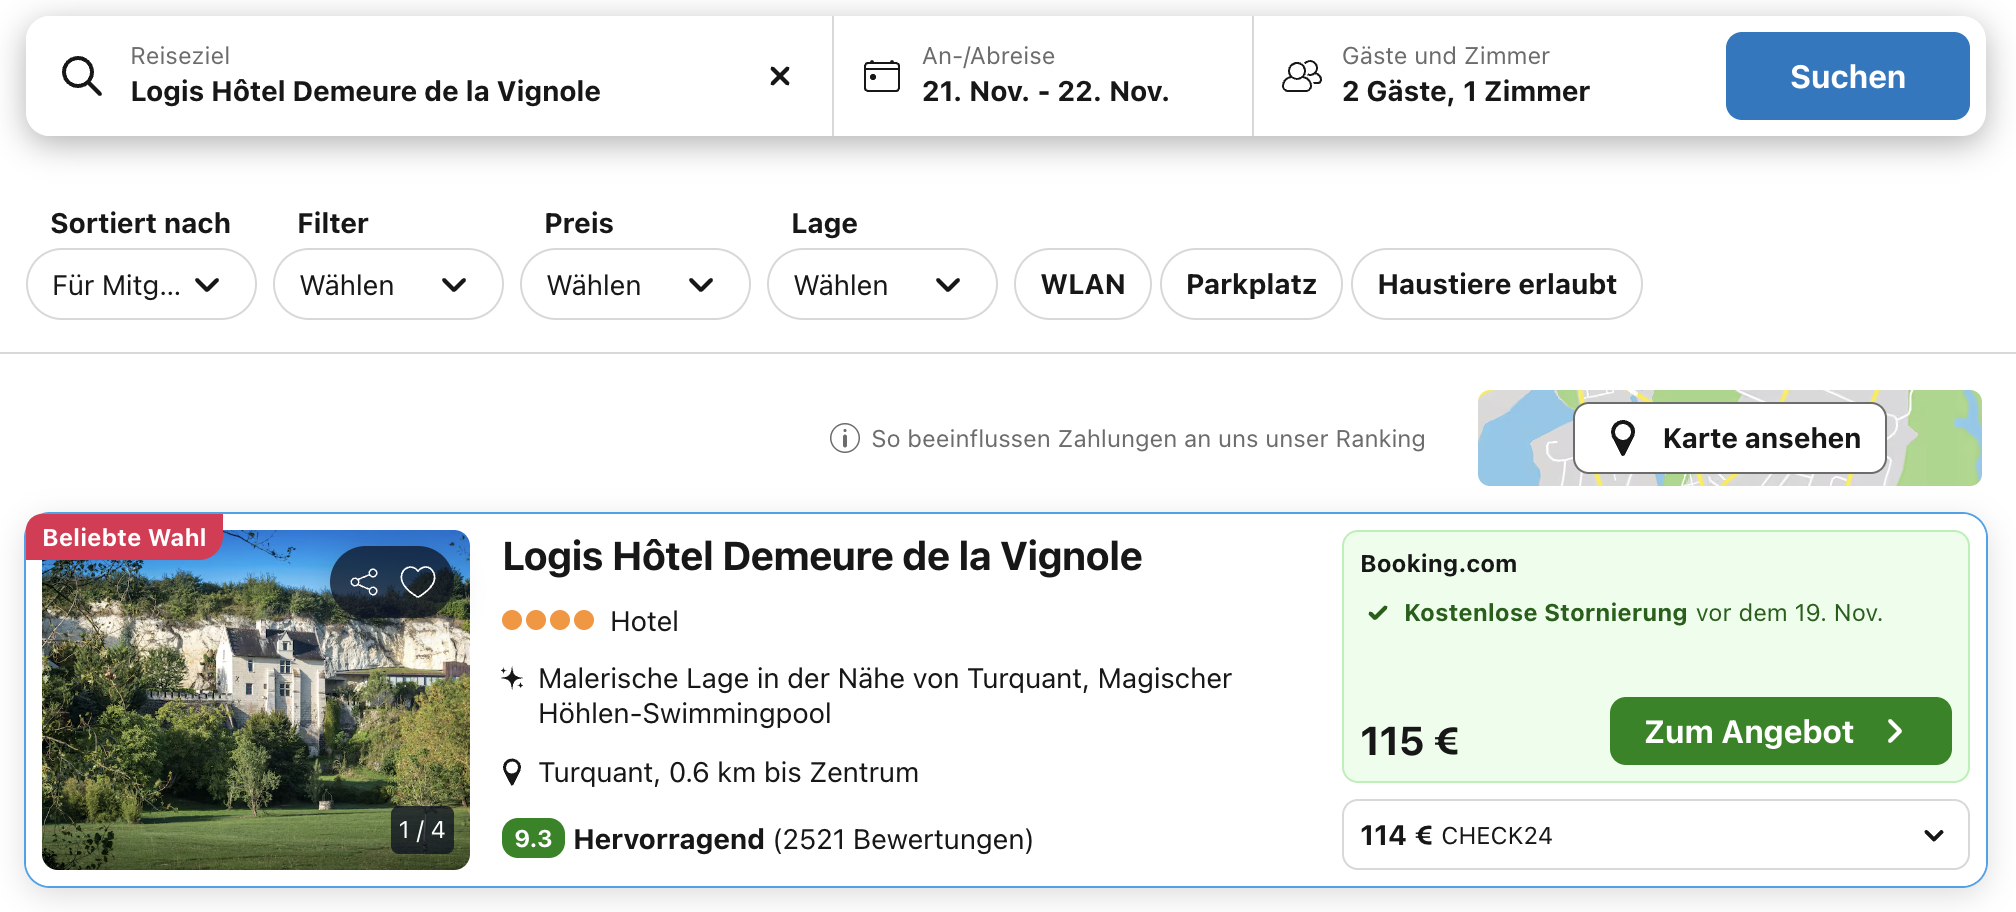Save the hotel via the heart icon
This screenshot has width=2016, height=912.
point(418,580)
